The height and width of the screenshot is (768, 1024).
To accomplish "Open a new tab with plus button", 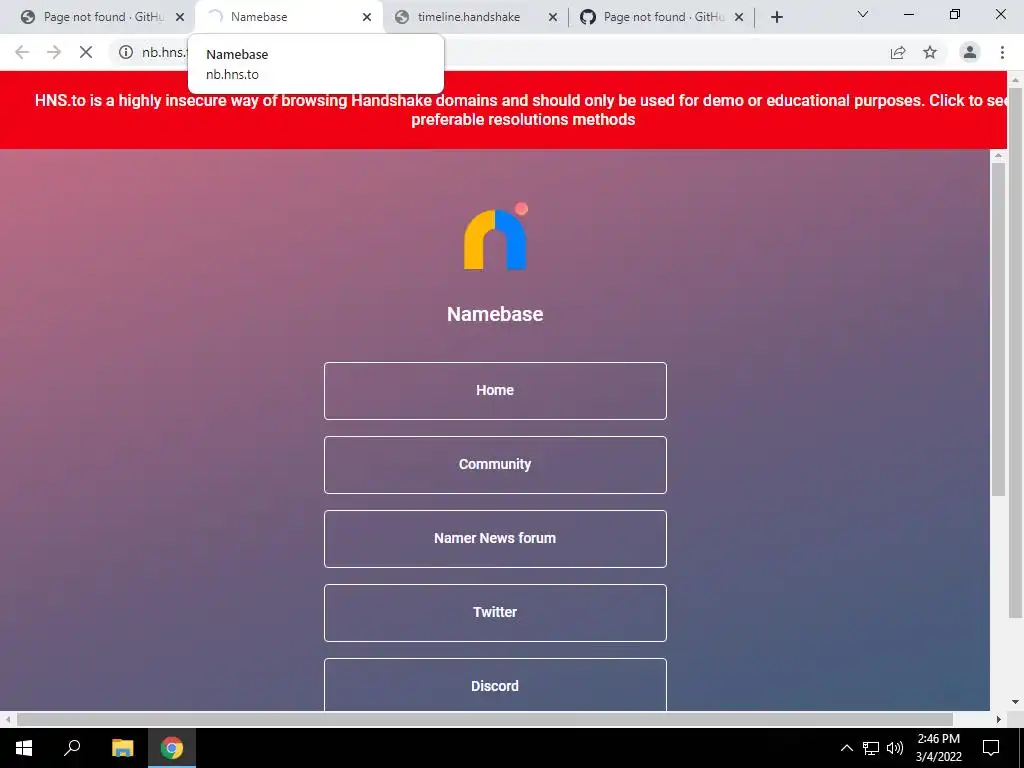I will click(x=776, y=17).
